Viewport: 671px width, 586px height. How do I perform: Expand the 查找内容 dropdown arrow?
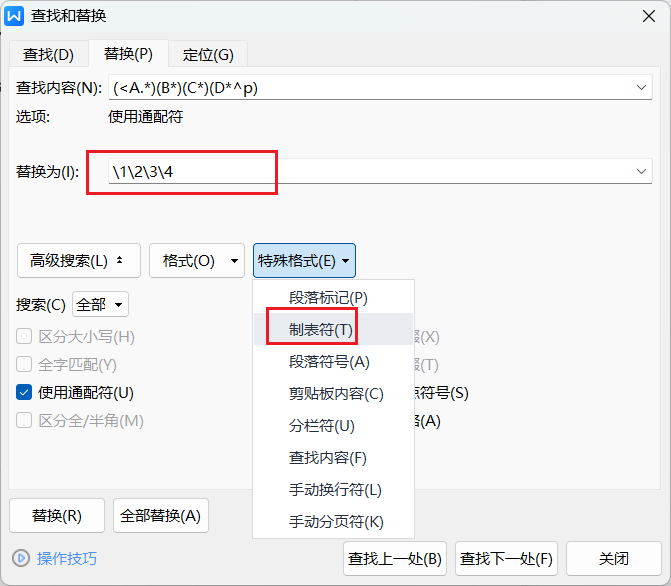pos(641,88)
